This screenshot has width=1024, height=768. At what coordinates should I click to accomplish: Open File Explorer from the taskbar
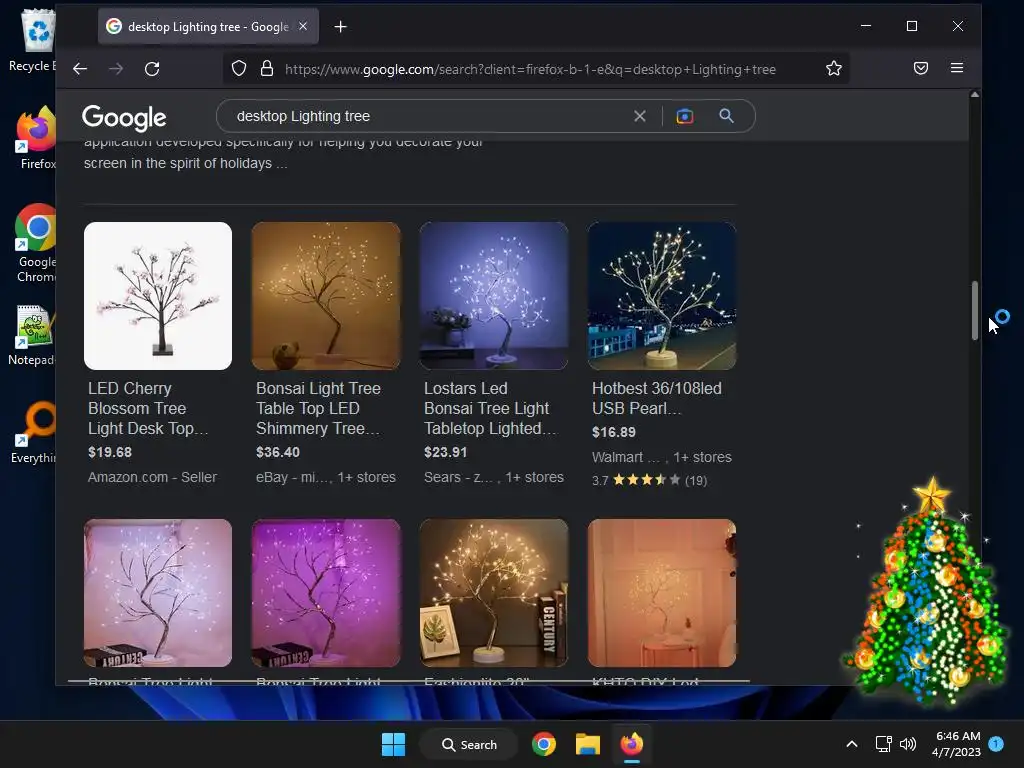(x=588, y=744)
